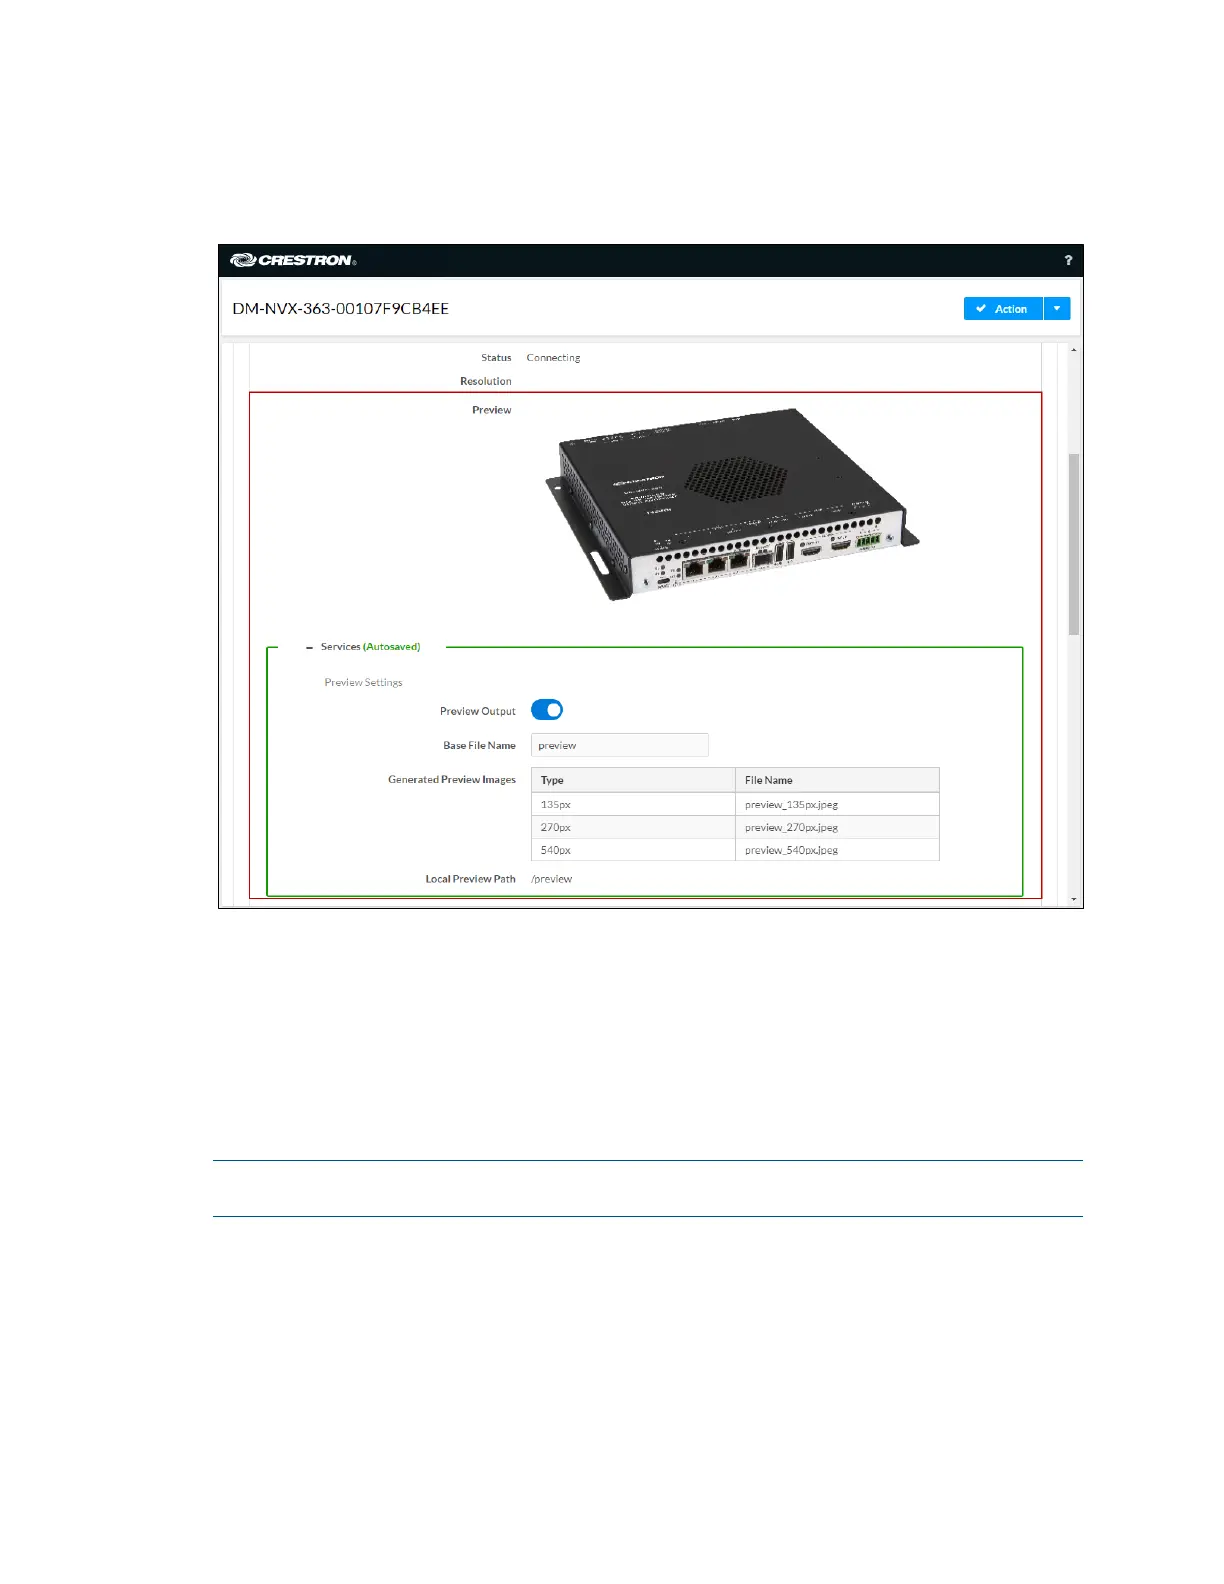Click the device preview image
1224x1584 pixels.
(x=731, y=503)
